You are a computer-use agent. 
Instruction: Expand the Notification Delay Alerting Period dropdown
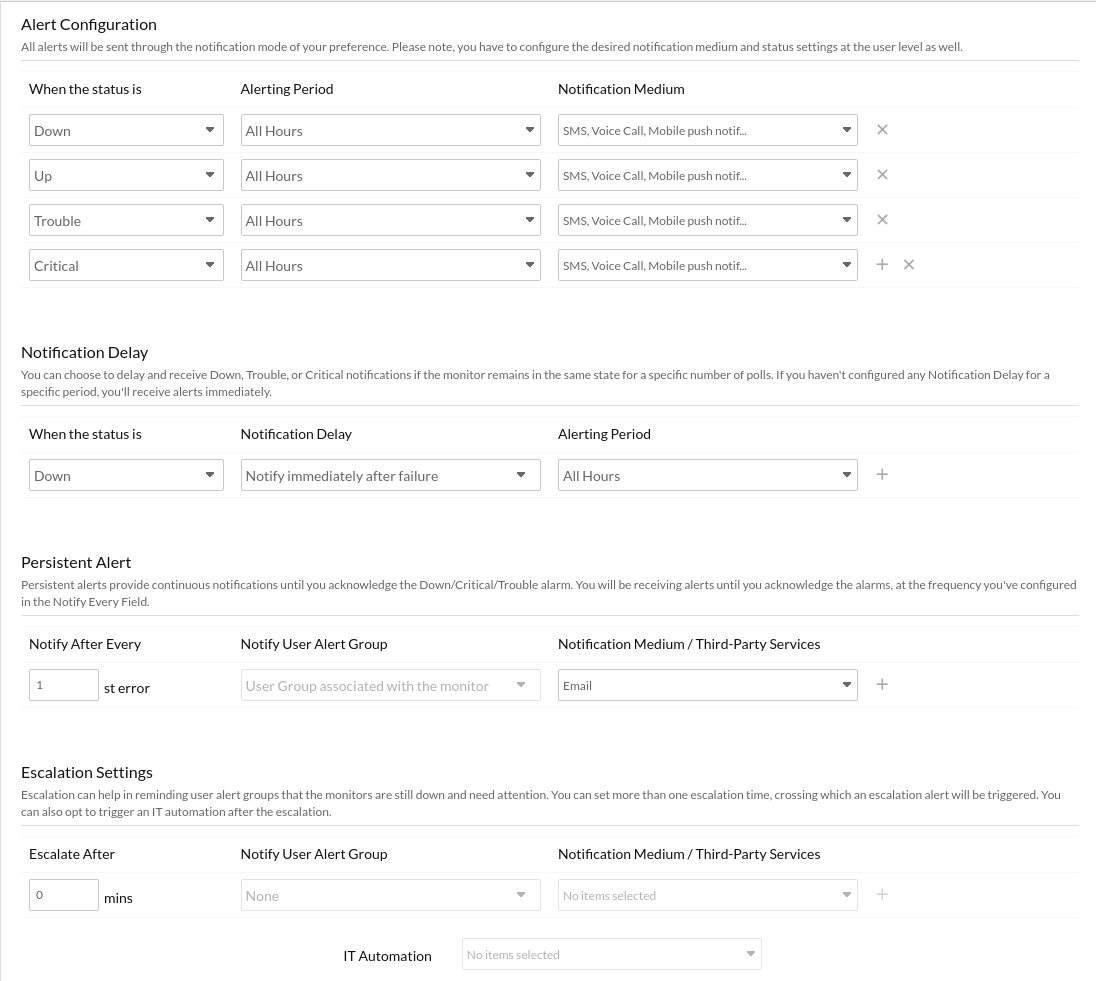coord(707,475)
